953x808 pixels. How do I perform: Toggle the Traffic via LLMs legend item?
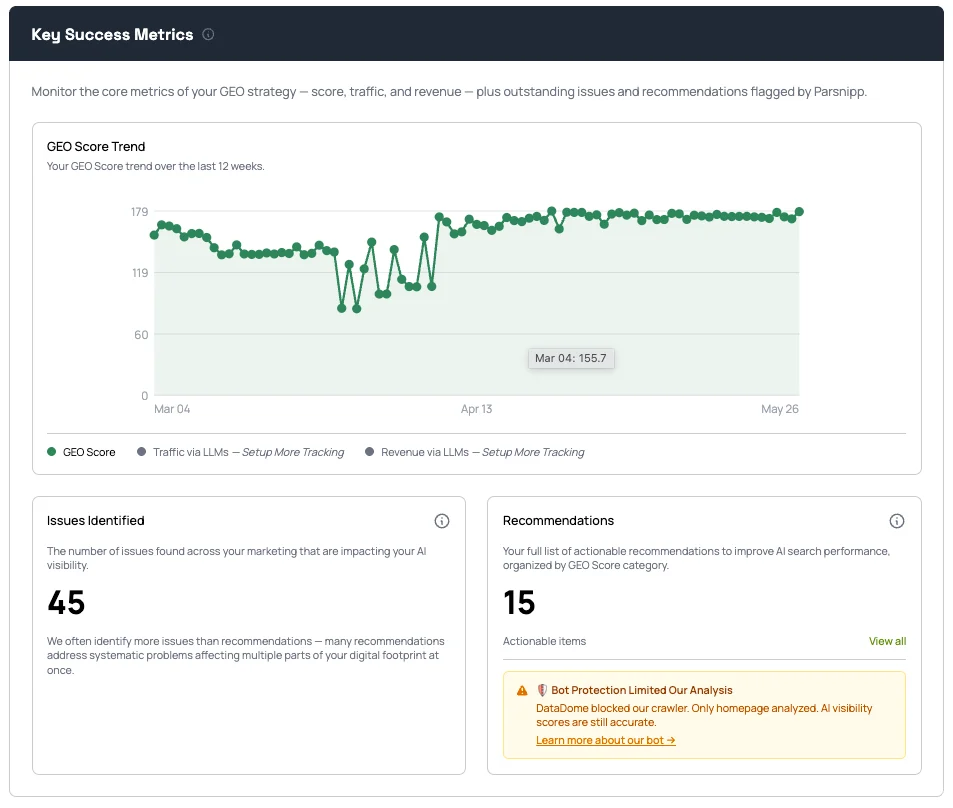point(241,452)
